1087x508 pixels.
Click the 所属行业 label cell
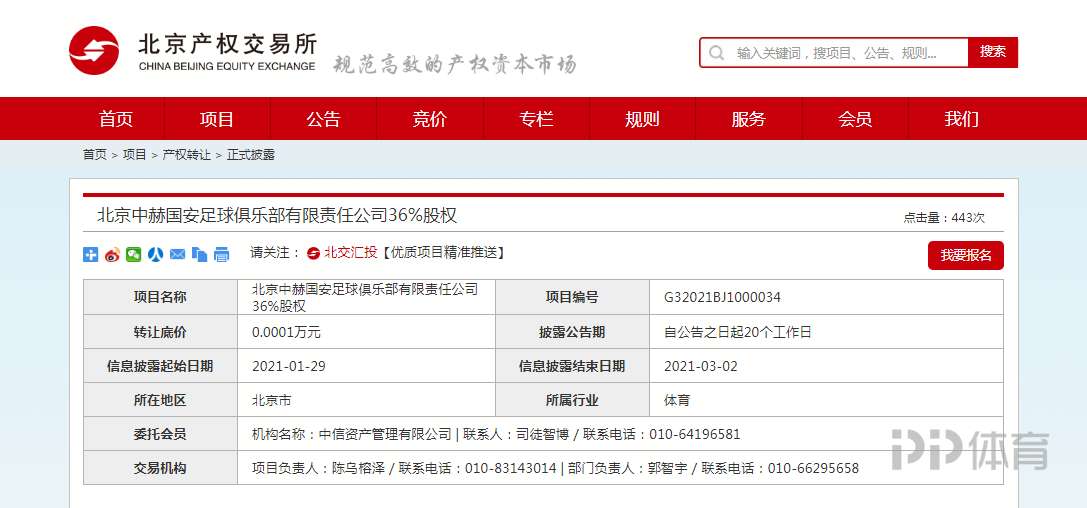pyautogui.click(x=572, y=400)
